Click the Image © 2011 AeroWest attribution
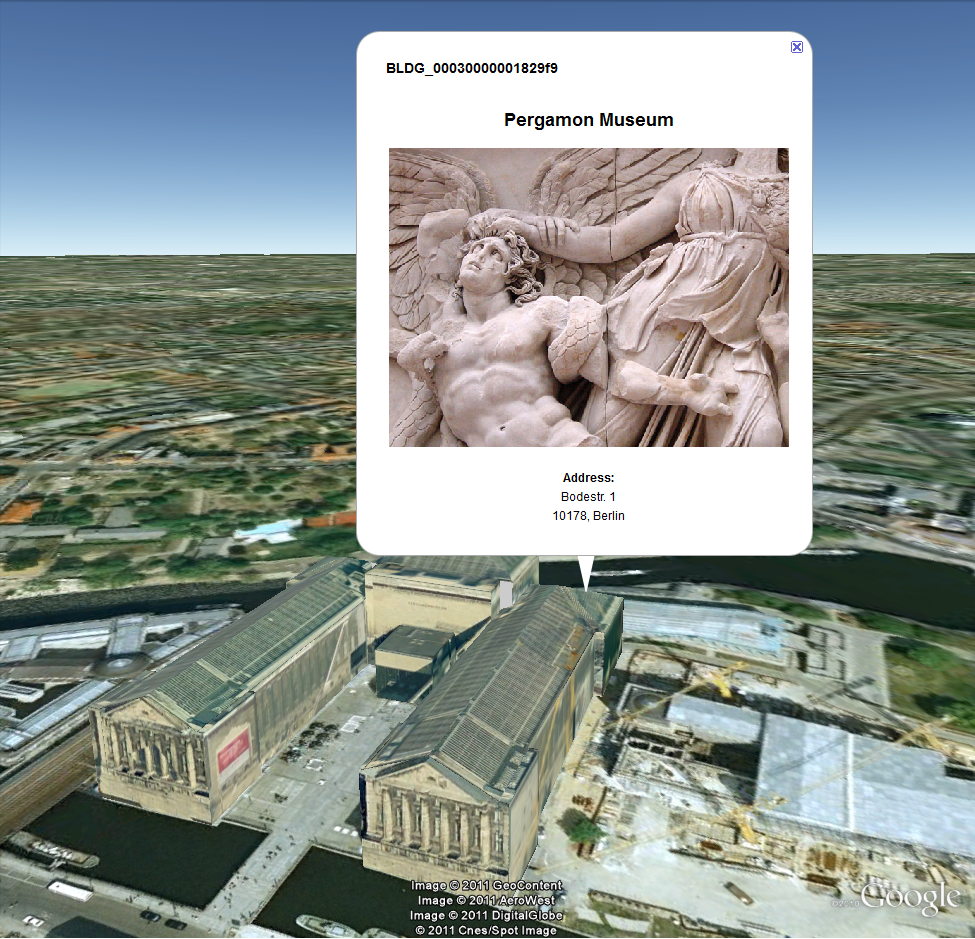Viewport: 975px width, 939px height. point(486,900)
